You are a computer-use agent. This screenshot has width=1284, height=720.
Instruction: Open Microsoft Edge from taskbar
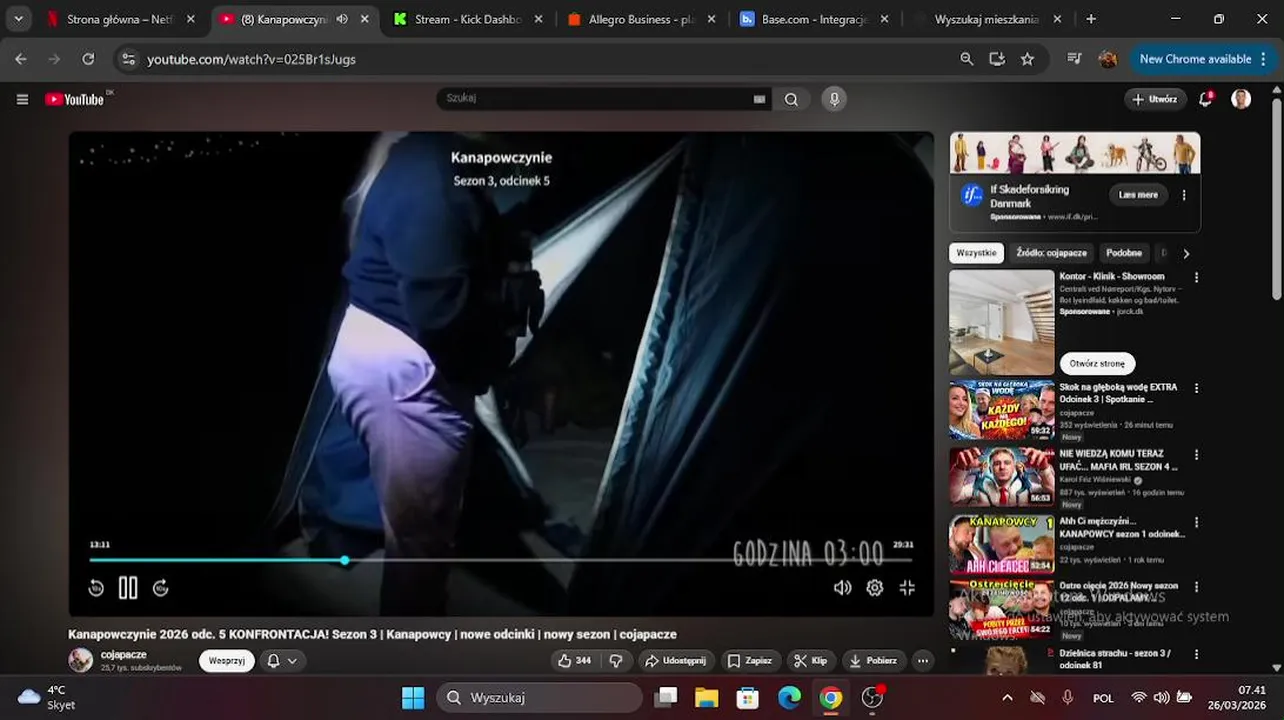coord(790,697)
